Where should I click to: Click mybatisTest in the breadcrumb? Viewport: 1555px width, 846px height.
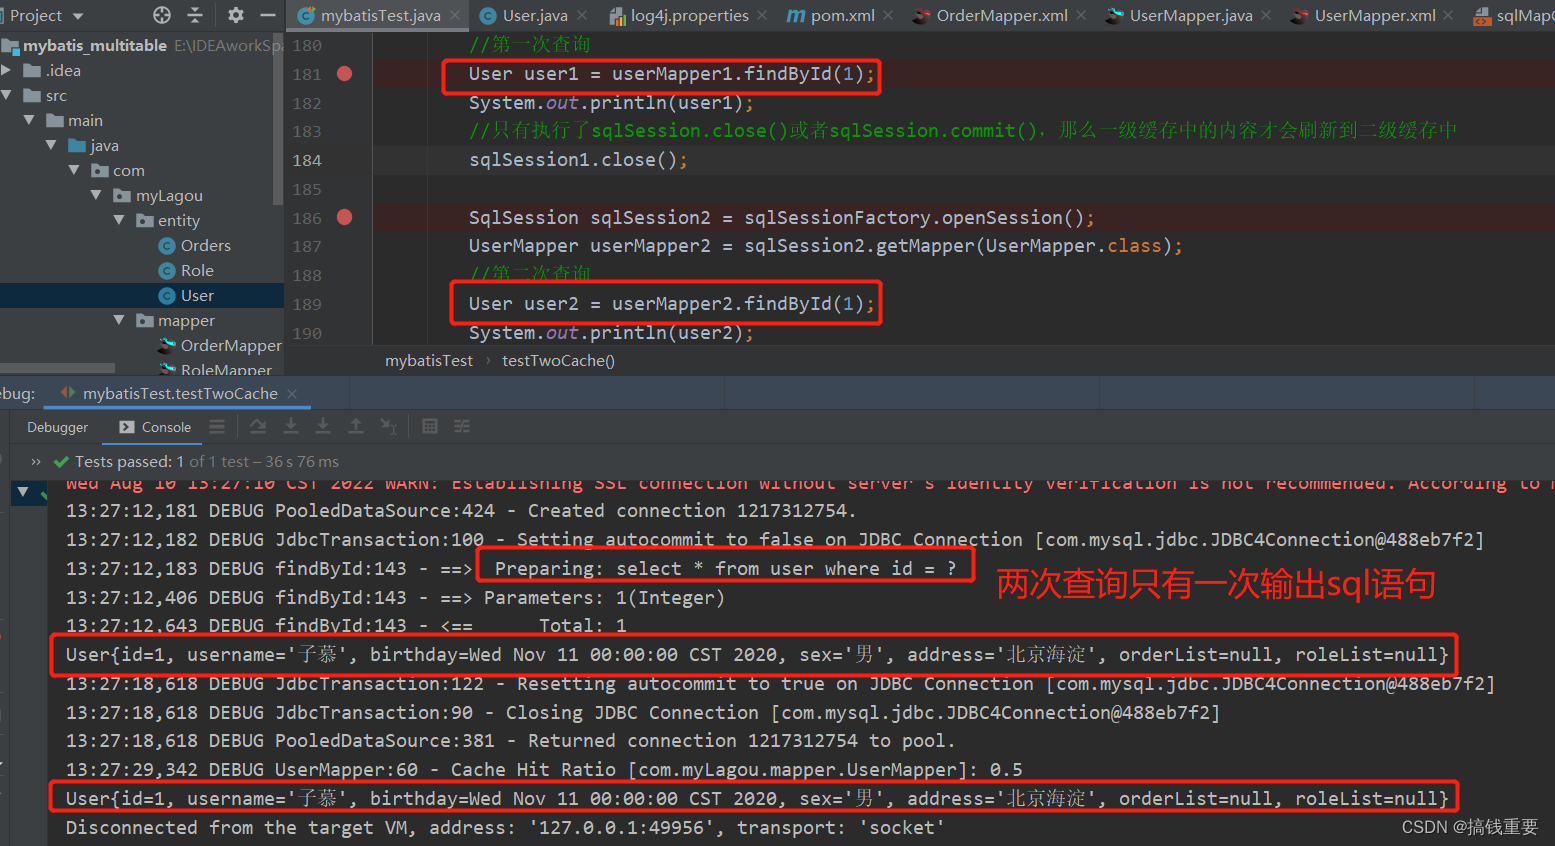tap(429, 361)
